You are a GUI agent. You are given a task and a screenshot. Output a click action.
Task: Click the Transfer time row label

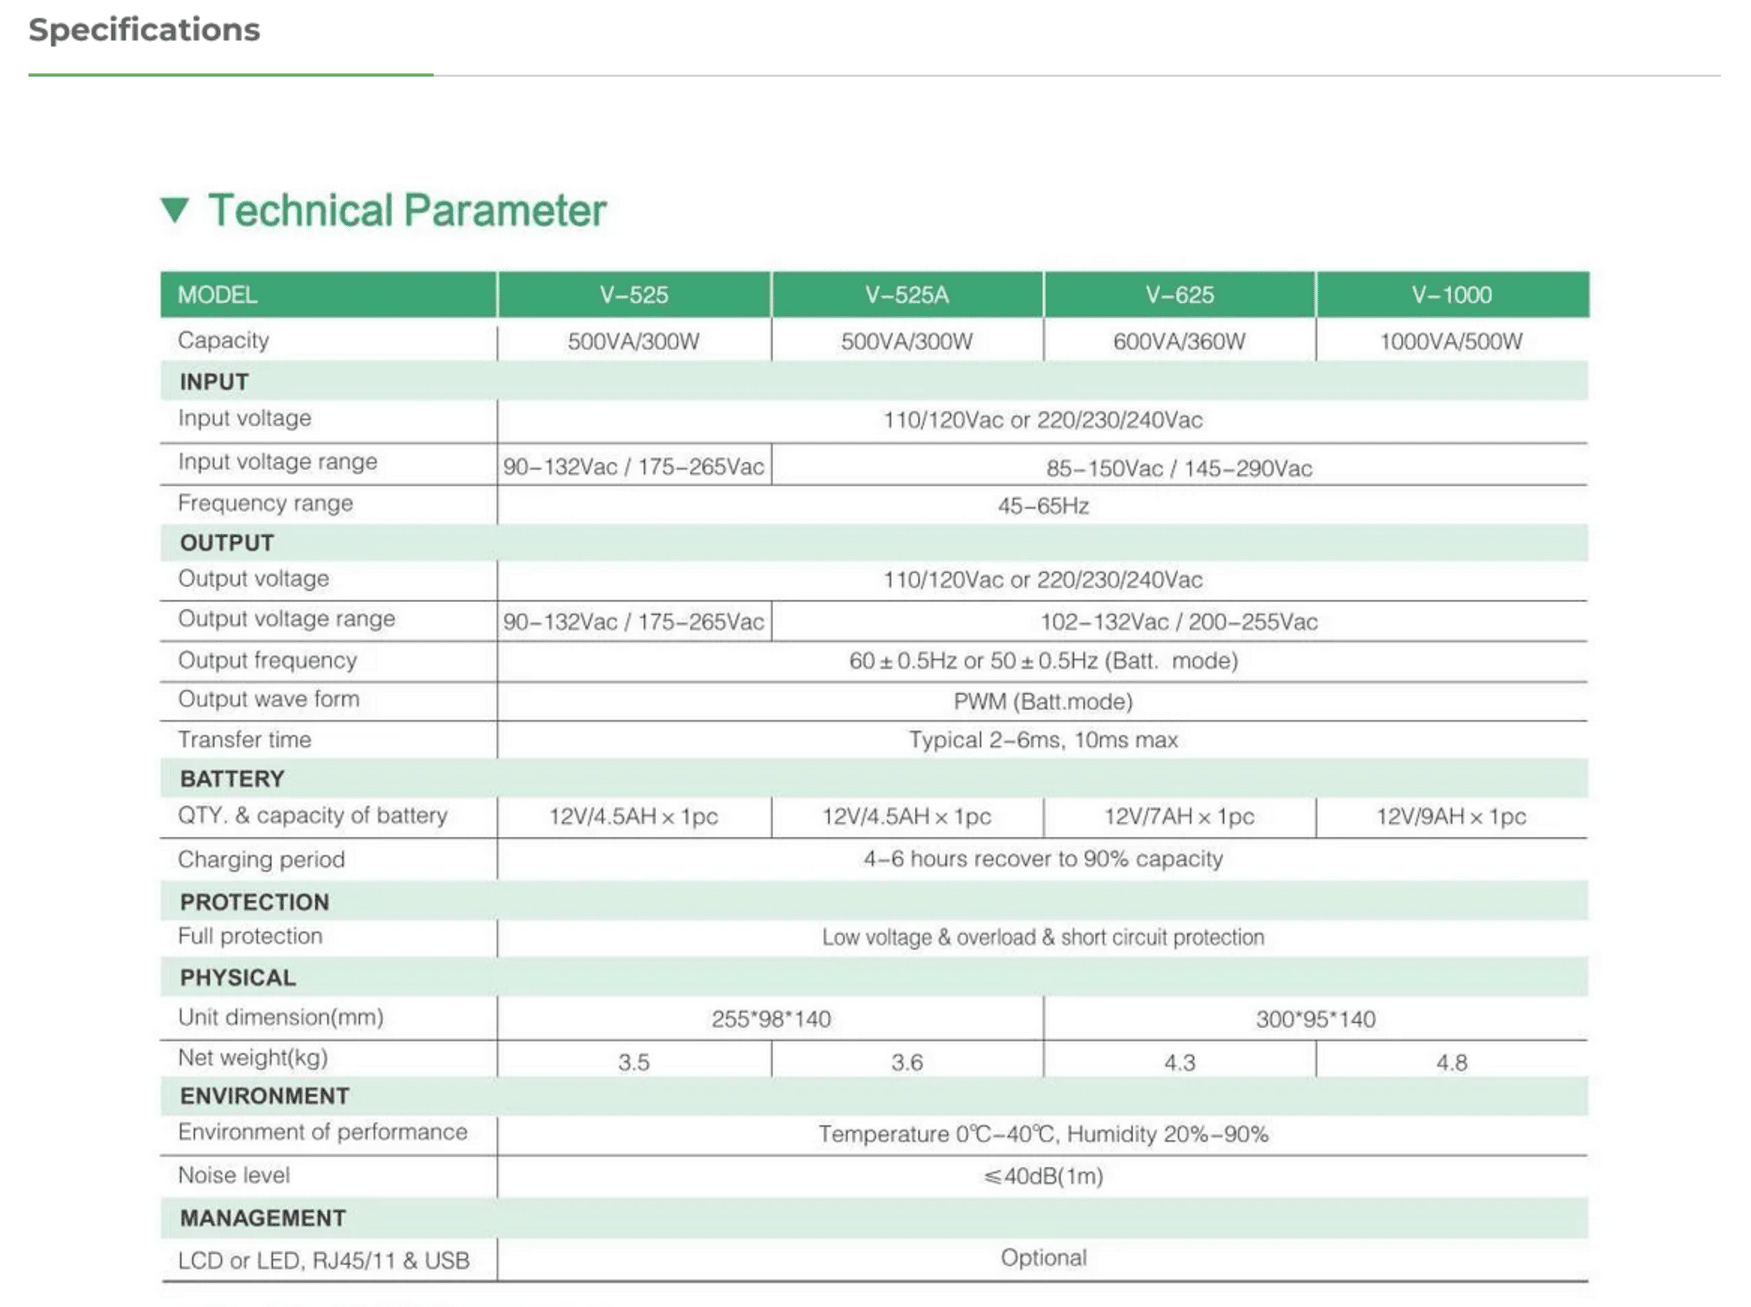[x=244, y=740]
